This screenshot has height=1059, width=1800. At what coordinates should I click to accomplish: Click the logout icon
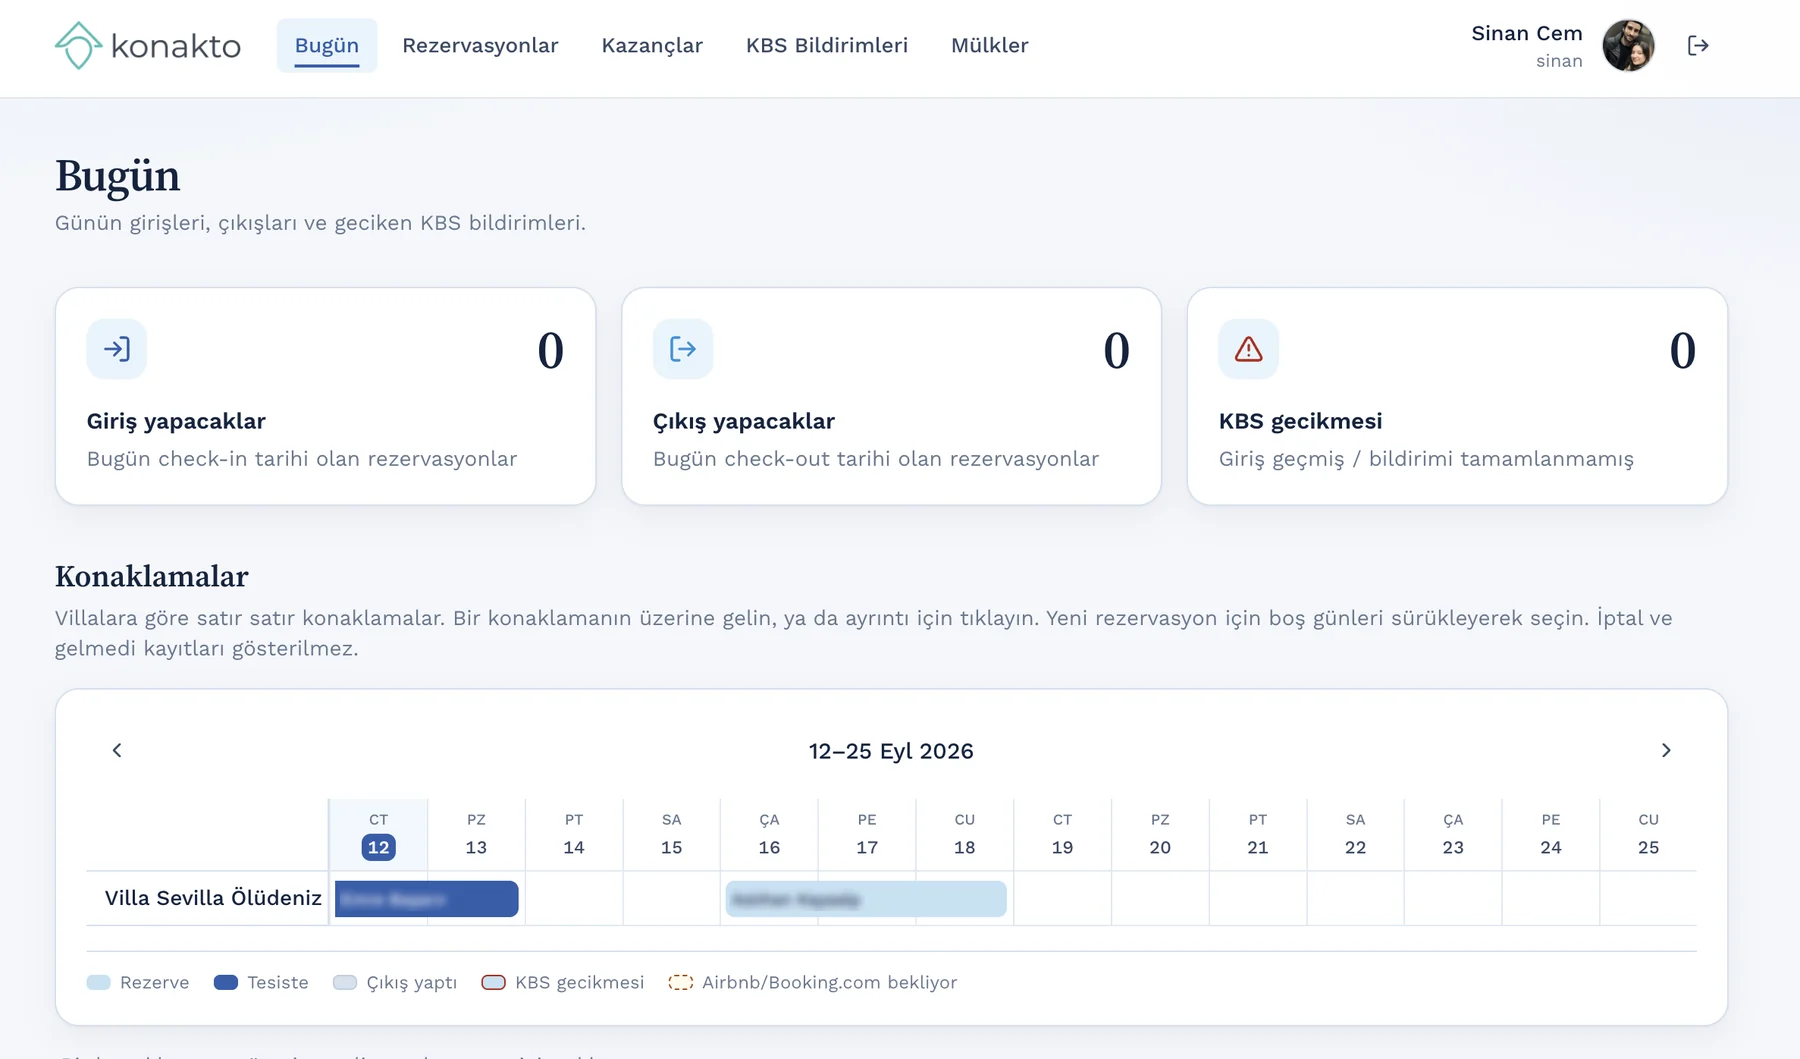click(x=1698, y=45)
